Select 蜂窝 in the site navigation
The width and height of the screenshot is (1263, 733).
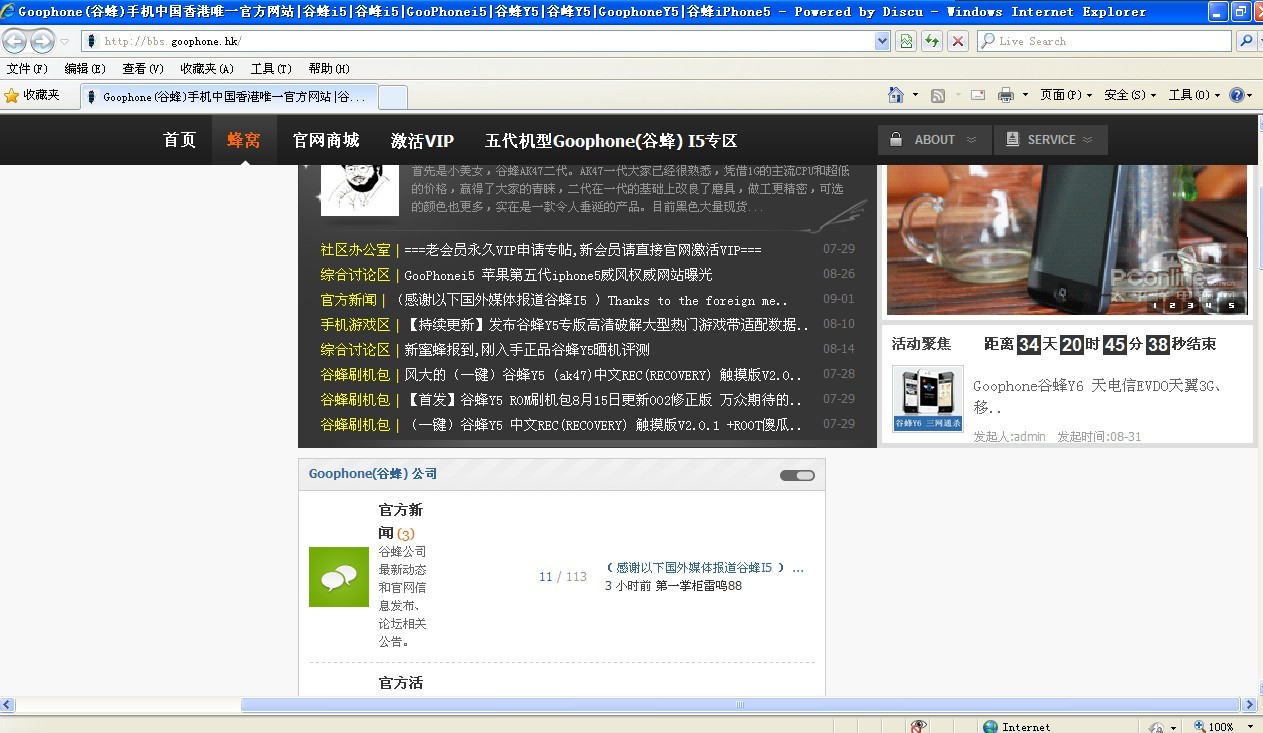pyautogui.click(x=244, y=140)
